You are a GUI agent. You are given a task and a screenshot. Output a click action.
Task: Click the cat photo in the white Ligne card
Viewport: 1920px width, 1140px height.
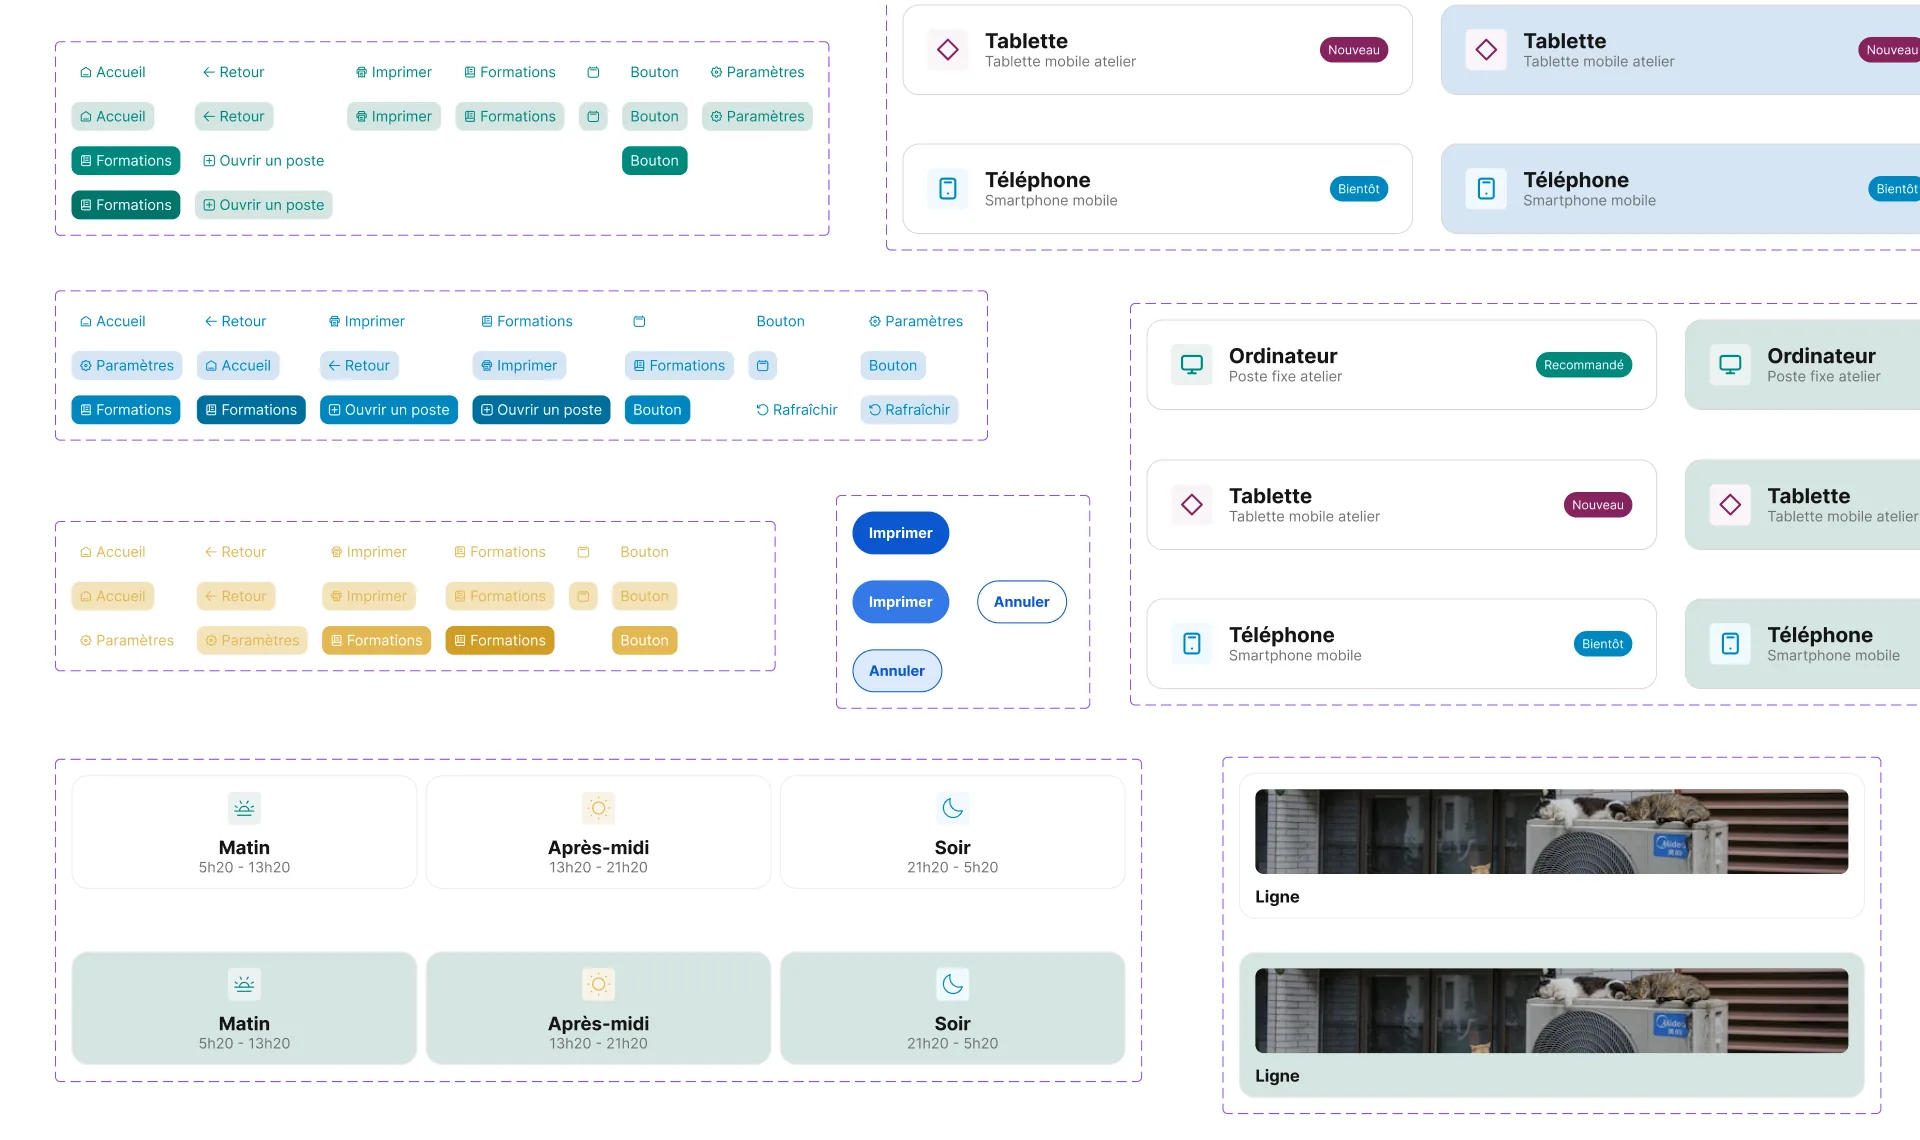click(x=1552, y=832)
